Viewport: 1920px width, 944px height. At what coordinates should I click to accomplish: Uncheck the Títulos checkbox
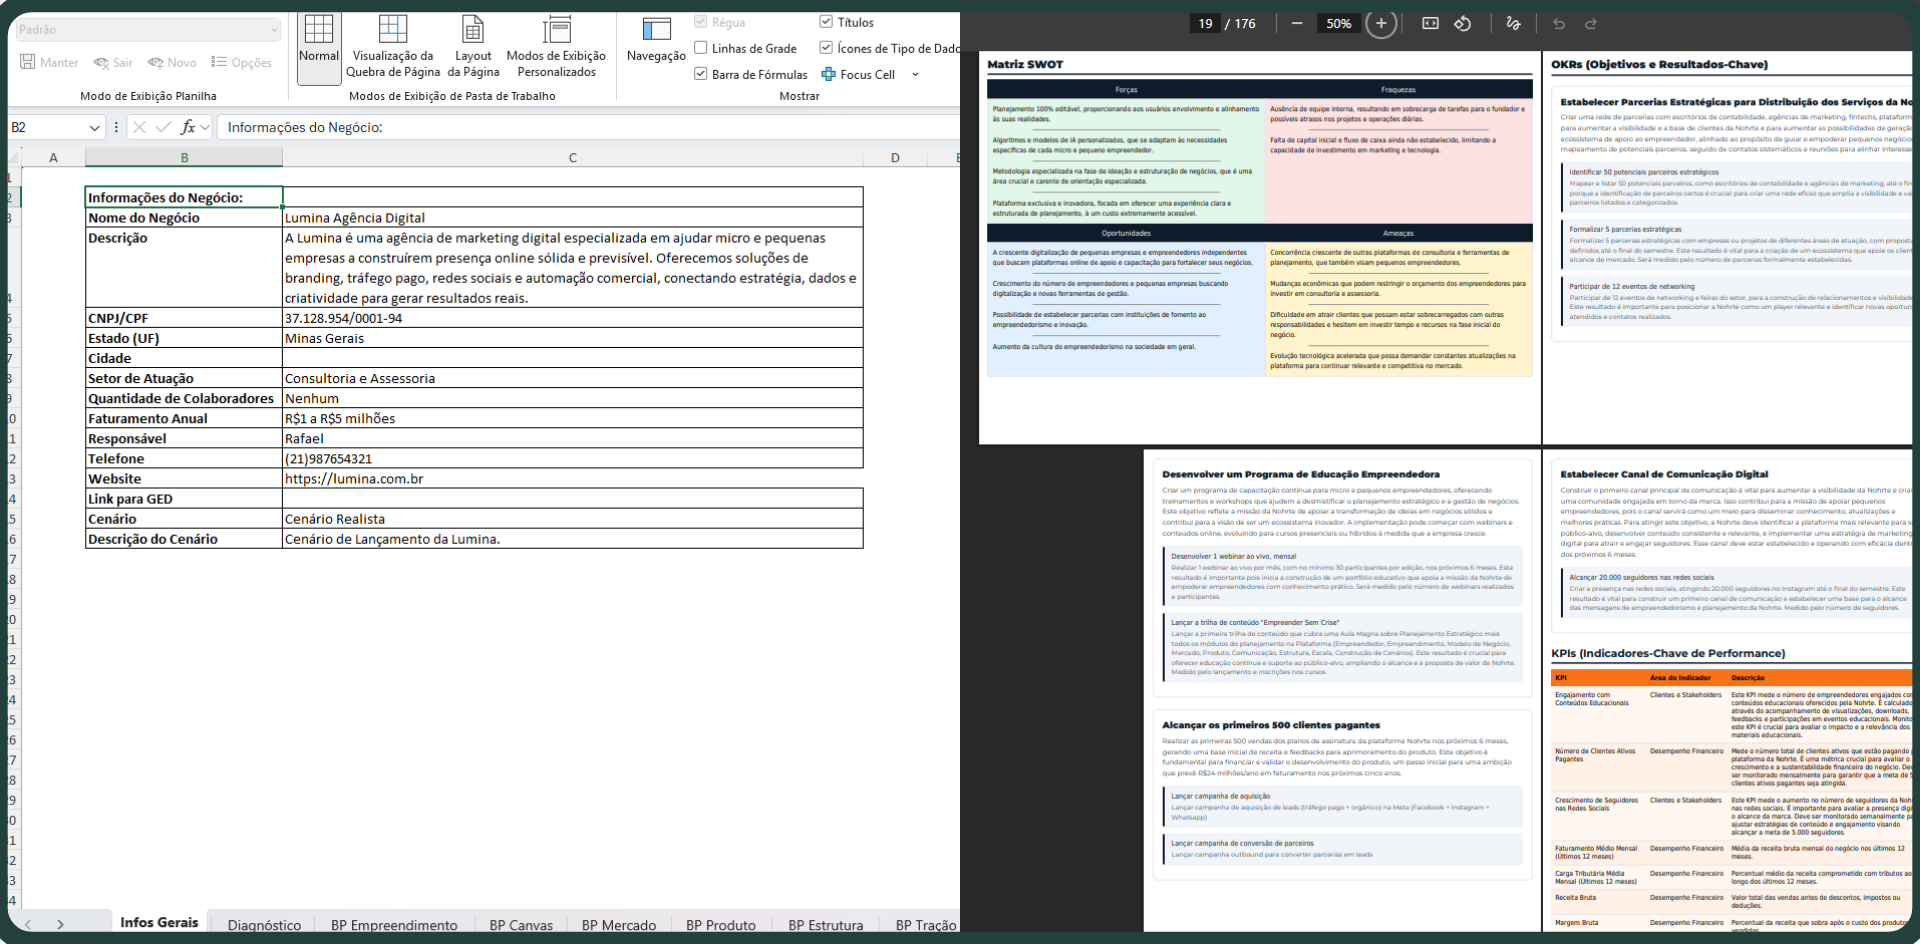tap(826, 22)
